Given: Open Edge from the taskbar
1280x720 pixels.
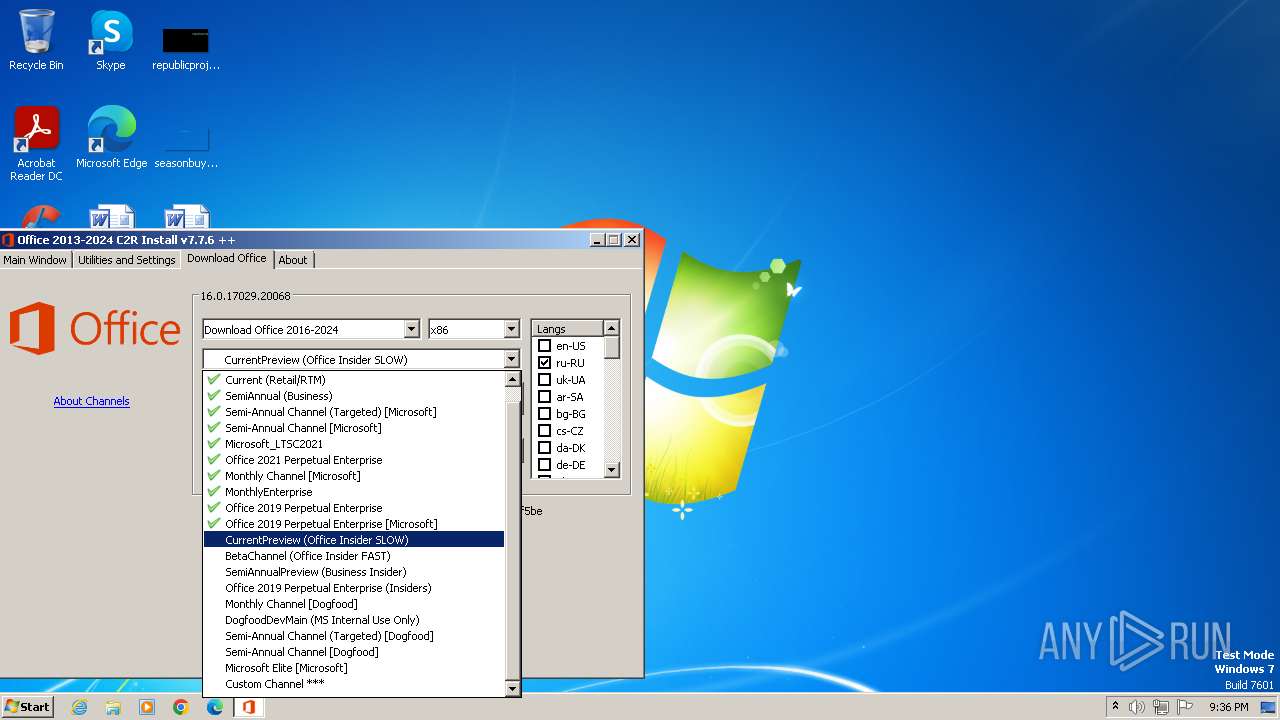Looking at the screenshot, I should click(x=215, y=707).
